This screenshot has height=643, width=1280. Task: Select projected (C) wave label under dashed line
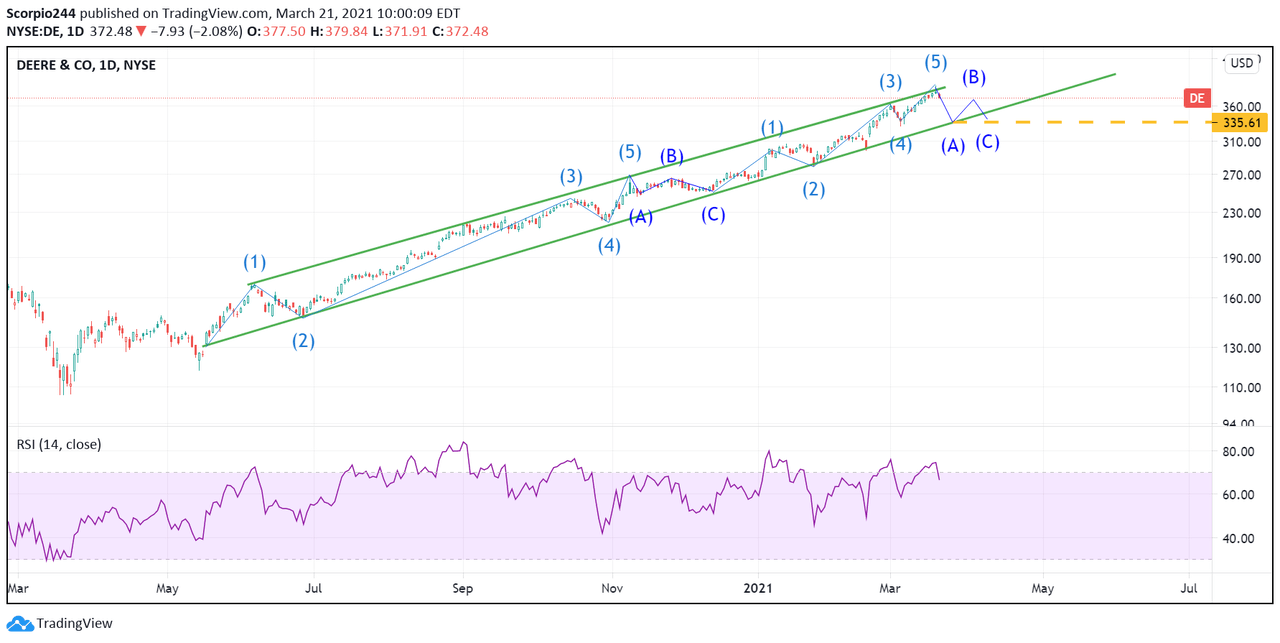pyautogui.click(x=987, y=142)
